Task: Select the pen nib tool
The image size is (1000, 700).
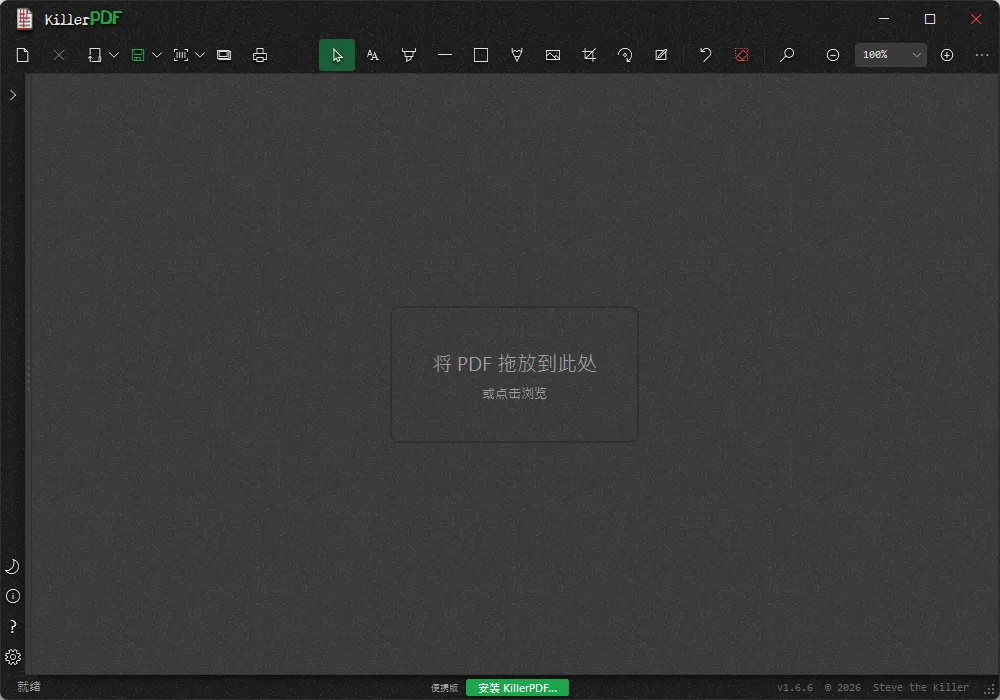Action: coord(517,55)
